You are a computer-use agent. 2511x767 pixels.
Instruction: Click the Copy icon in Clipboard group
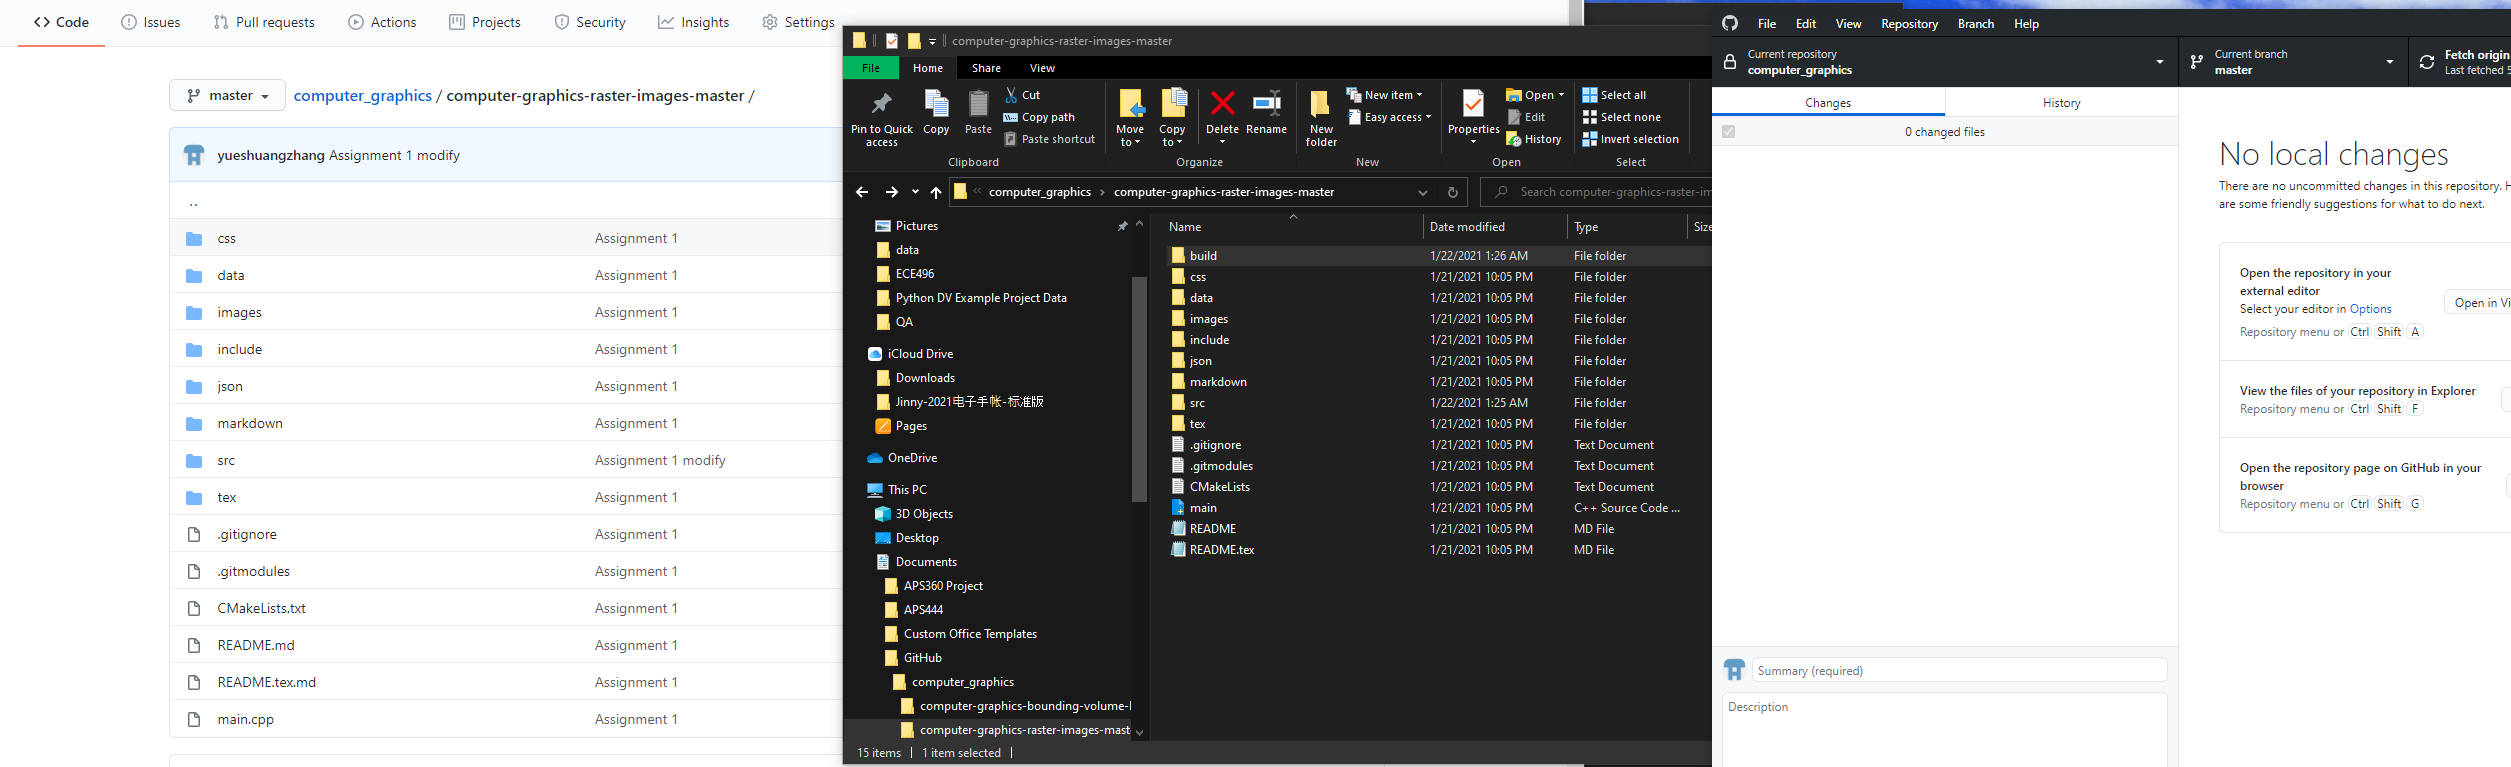click(936, 103)
